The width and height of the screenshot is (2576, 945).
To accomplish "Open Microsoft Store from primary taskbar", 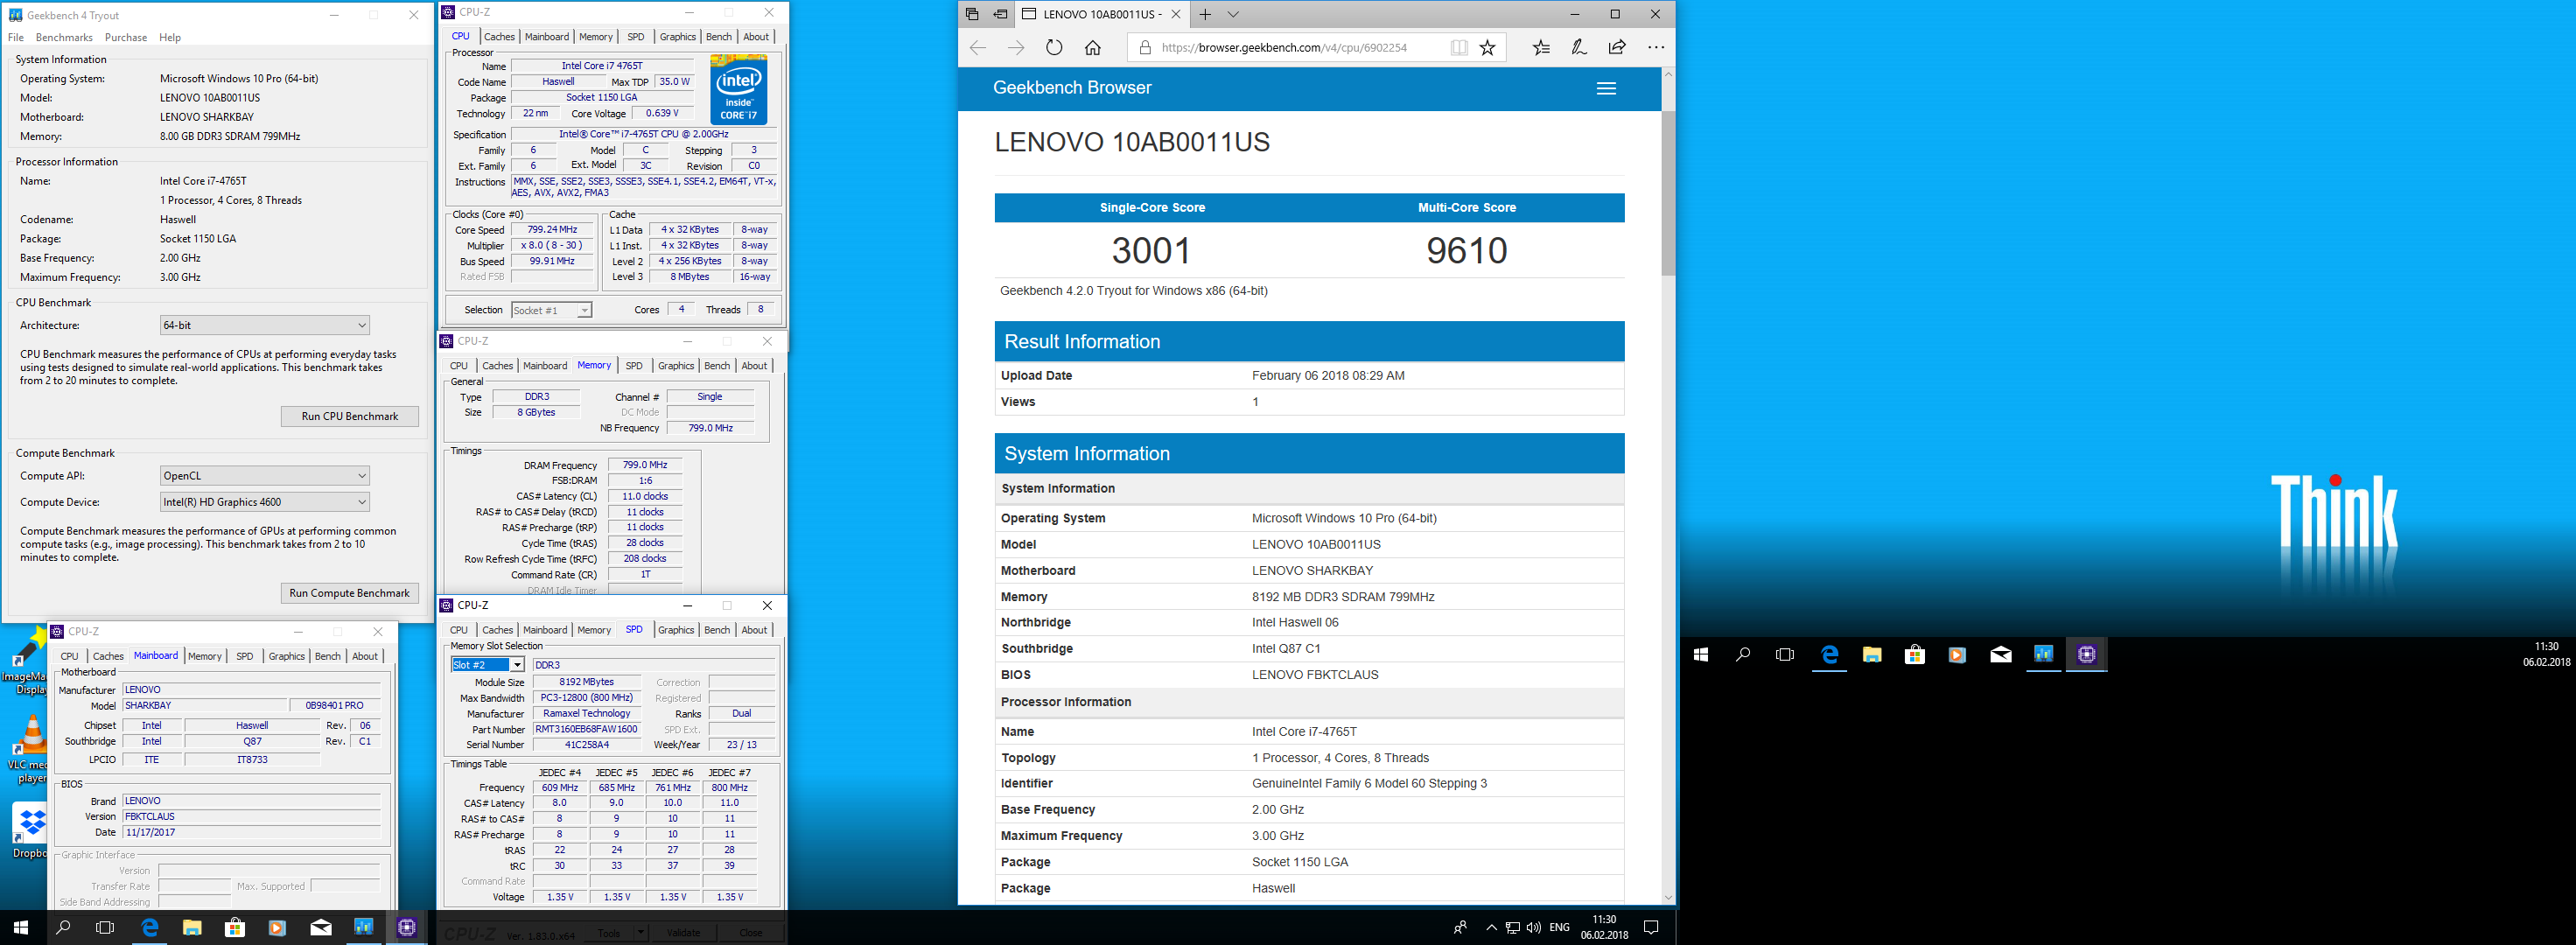I will (x=235, y=927).
